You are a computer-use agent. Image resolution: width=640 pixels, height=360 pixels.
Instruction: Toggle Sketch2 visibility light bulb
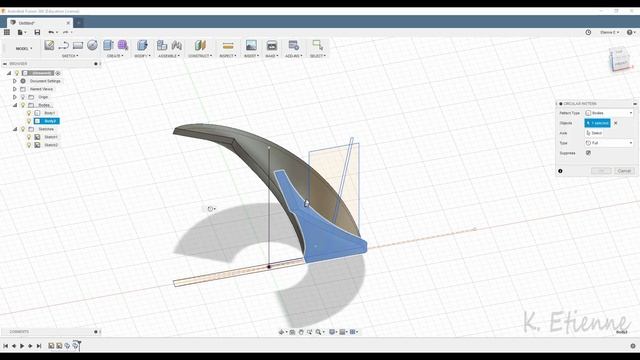(29, 145)
